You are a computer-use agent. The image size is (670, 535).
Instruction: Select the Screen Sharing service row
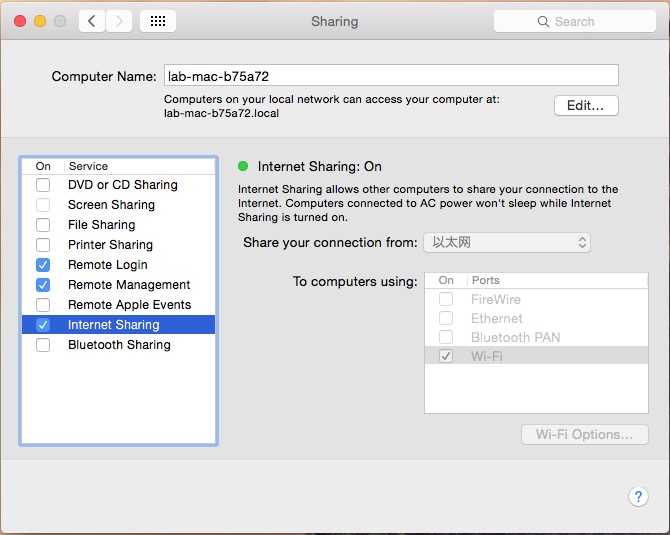[x=118, y=205]
